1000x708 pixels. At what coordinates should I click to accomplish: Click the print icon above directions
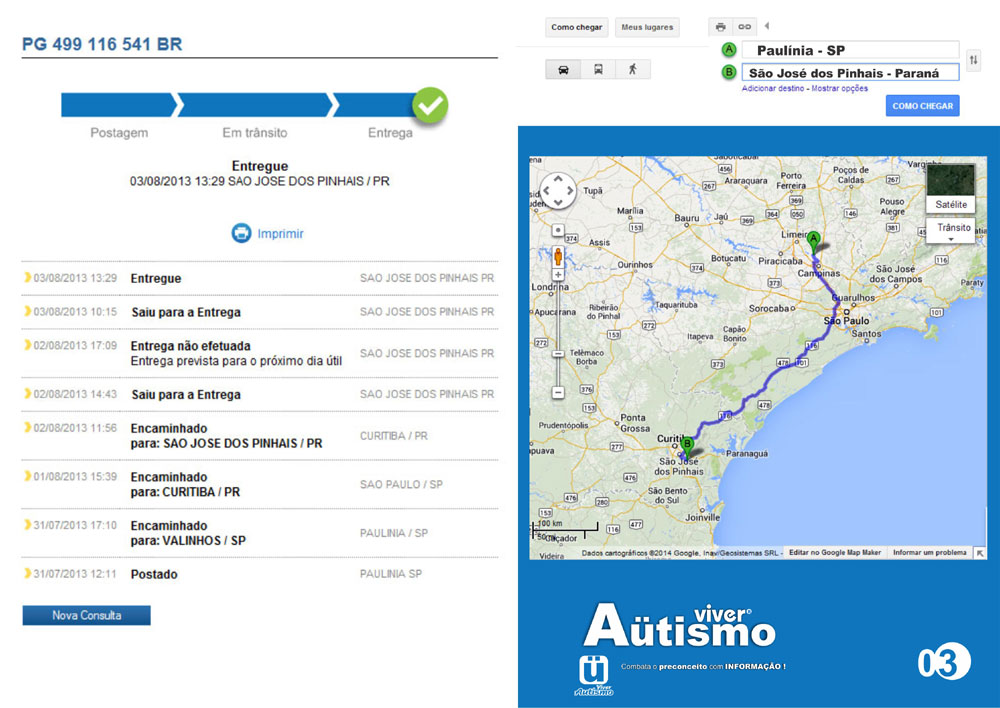pos(720,27)
